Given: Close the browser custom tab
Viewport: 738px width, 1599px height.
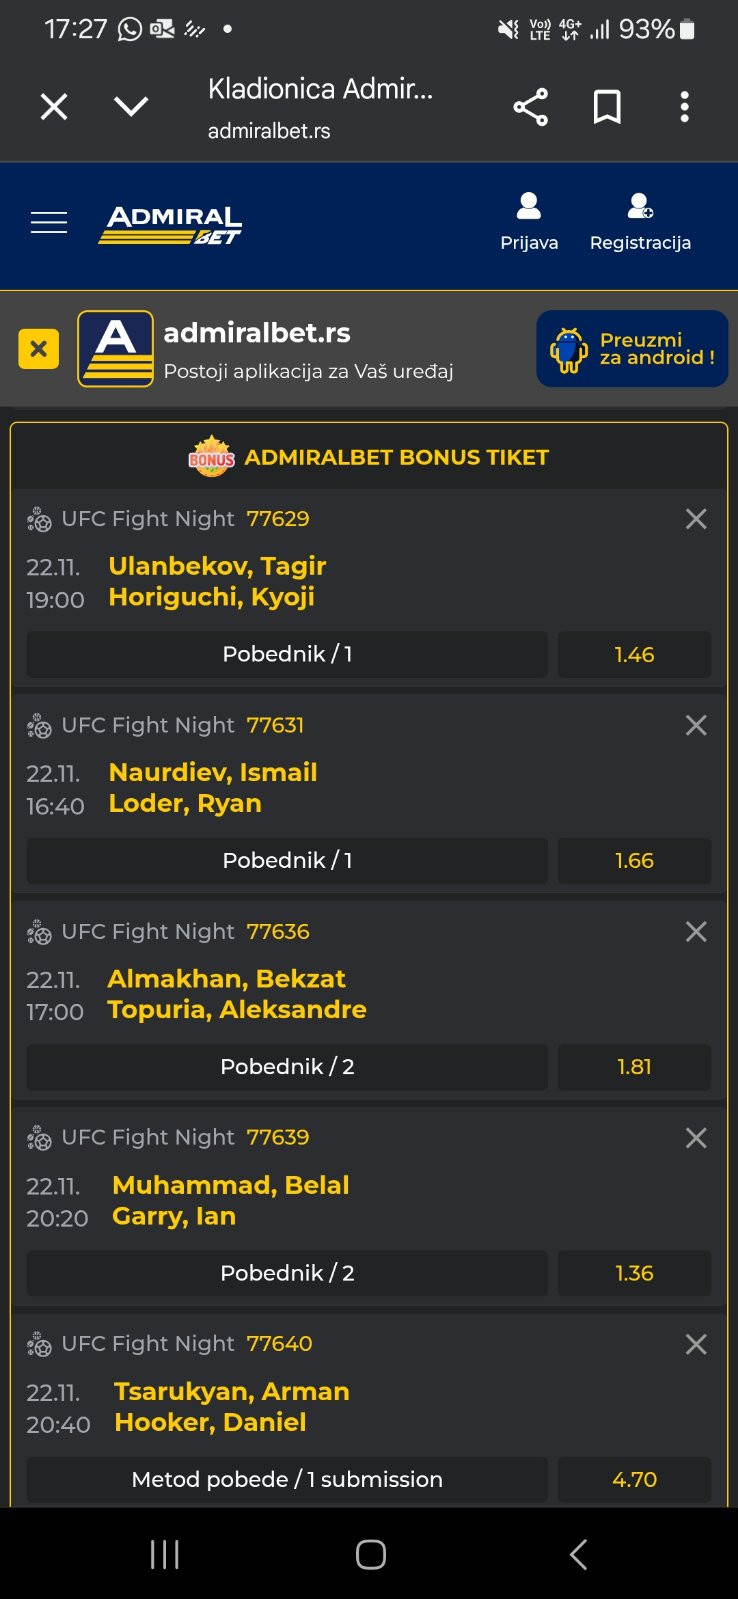Looking at the screenshot, I should click(54, 107).
